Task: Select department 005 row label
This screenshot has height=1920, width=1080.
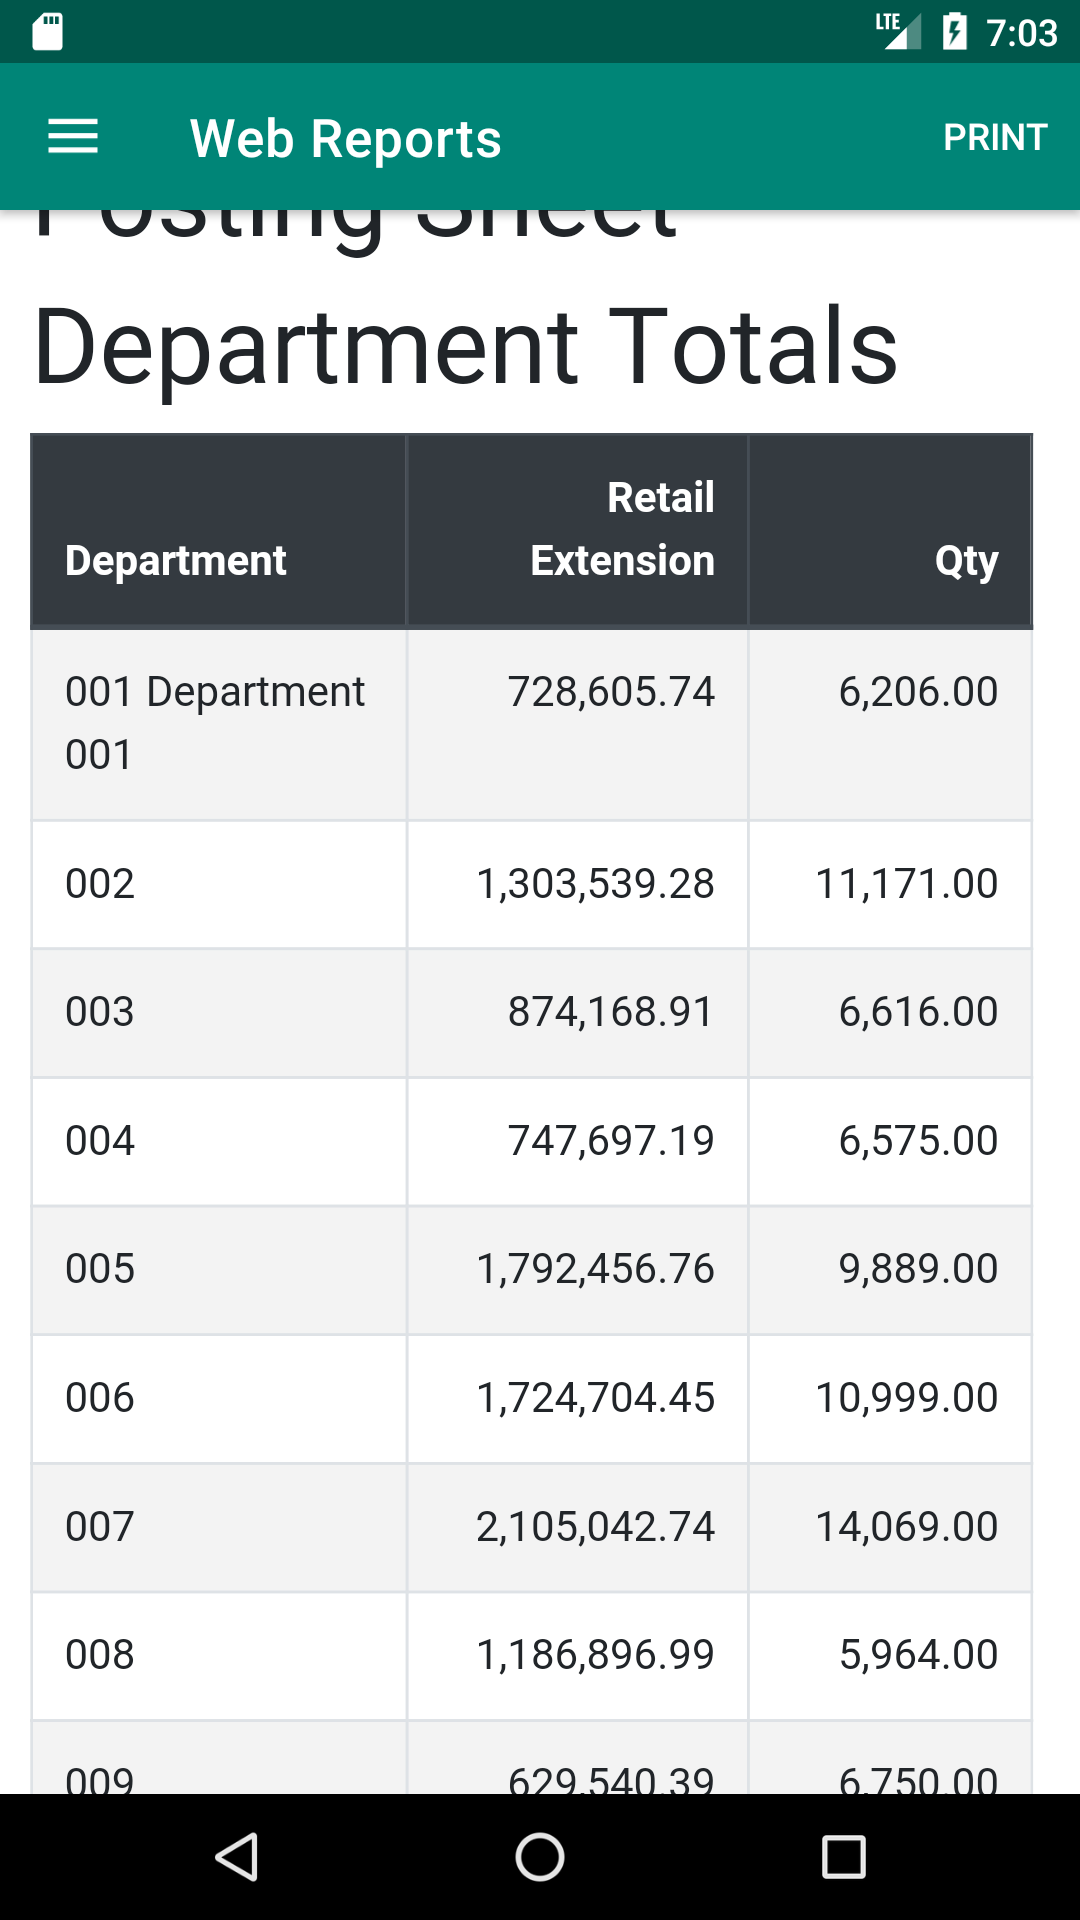Action: point(100,1269)
